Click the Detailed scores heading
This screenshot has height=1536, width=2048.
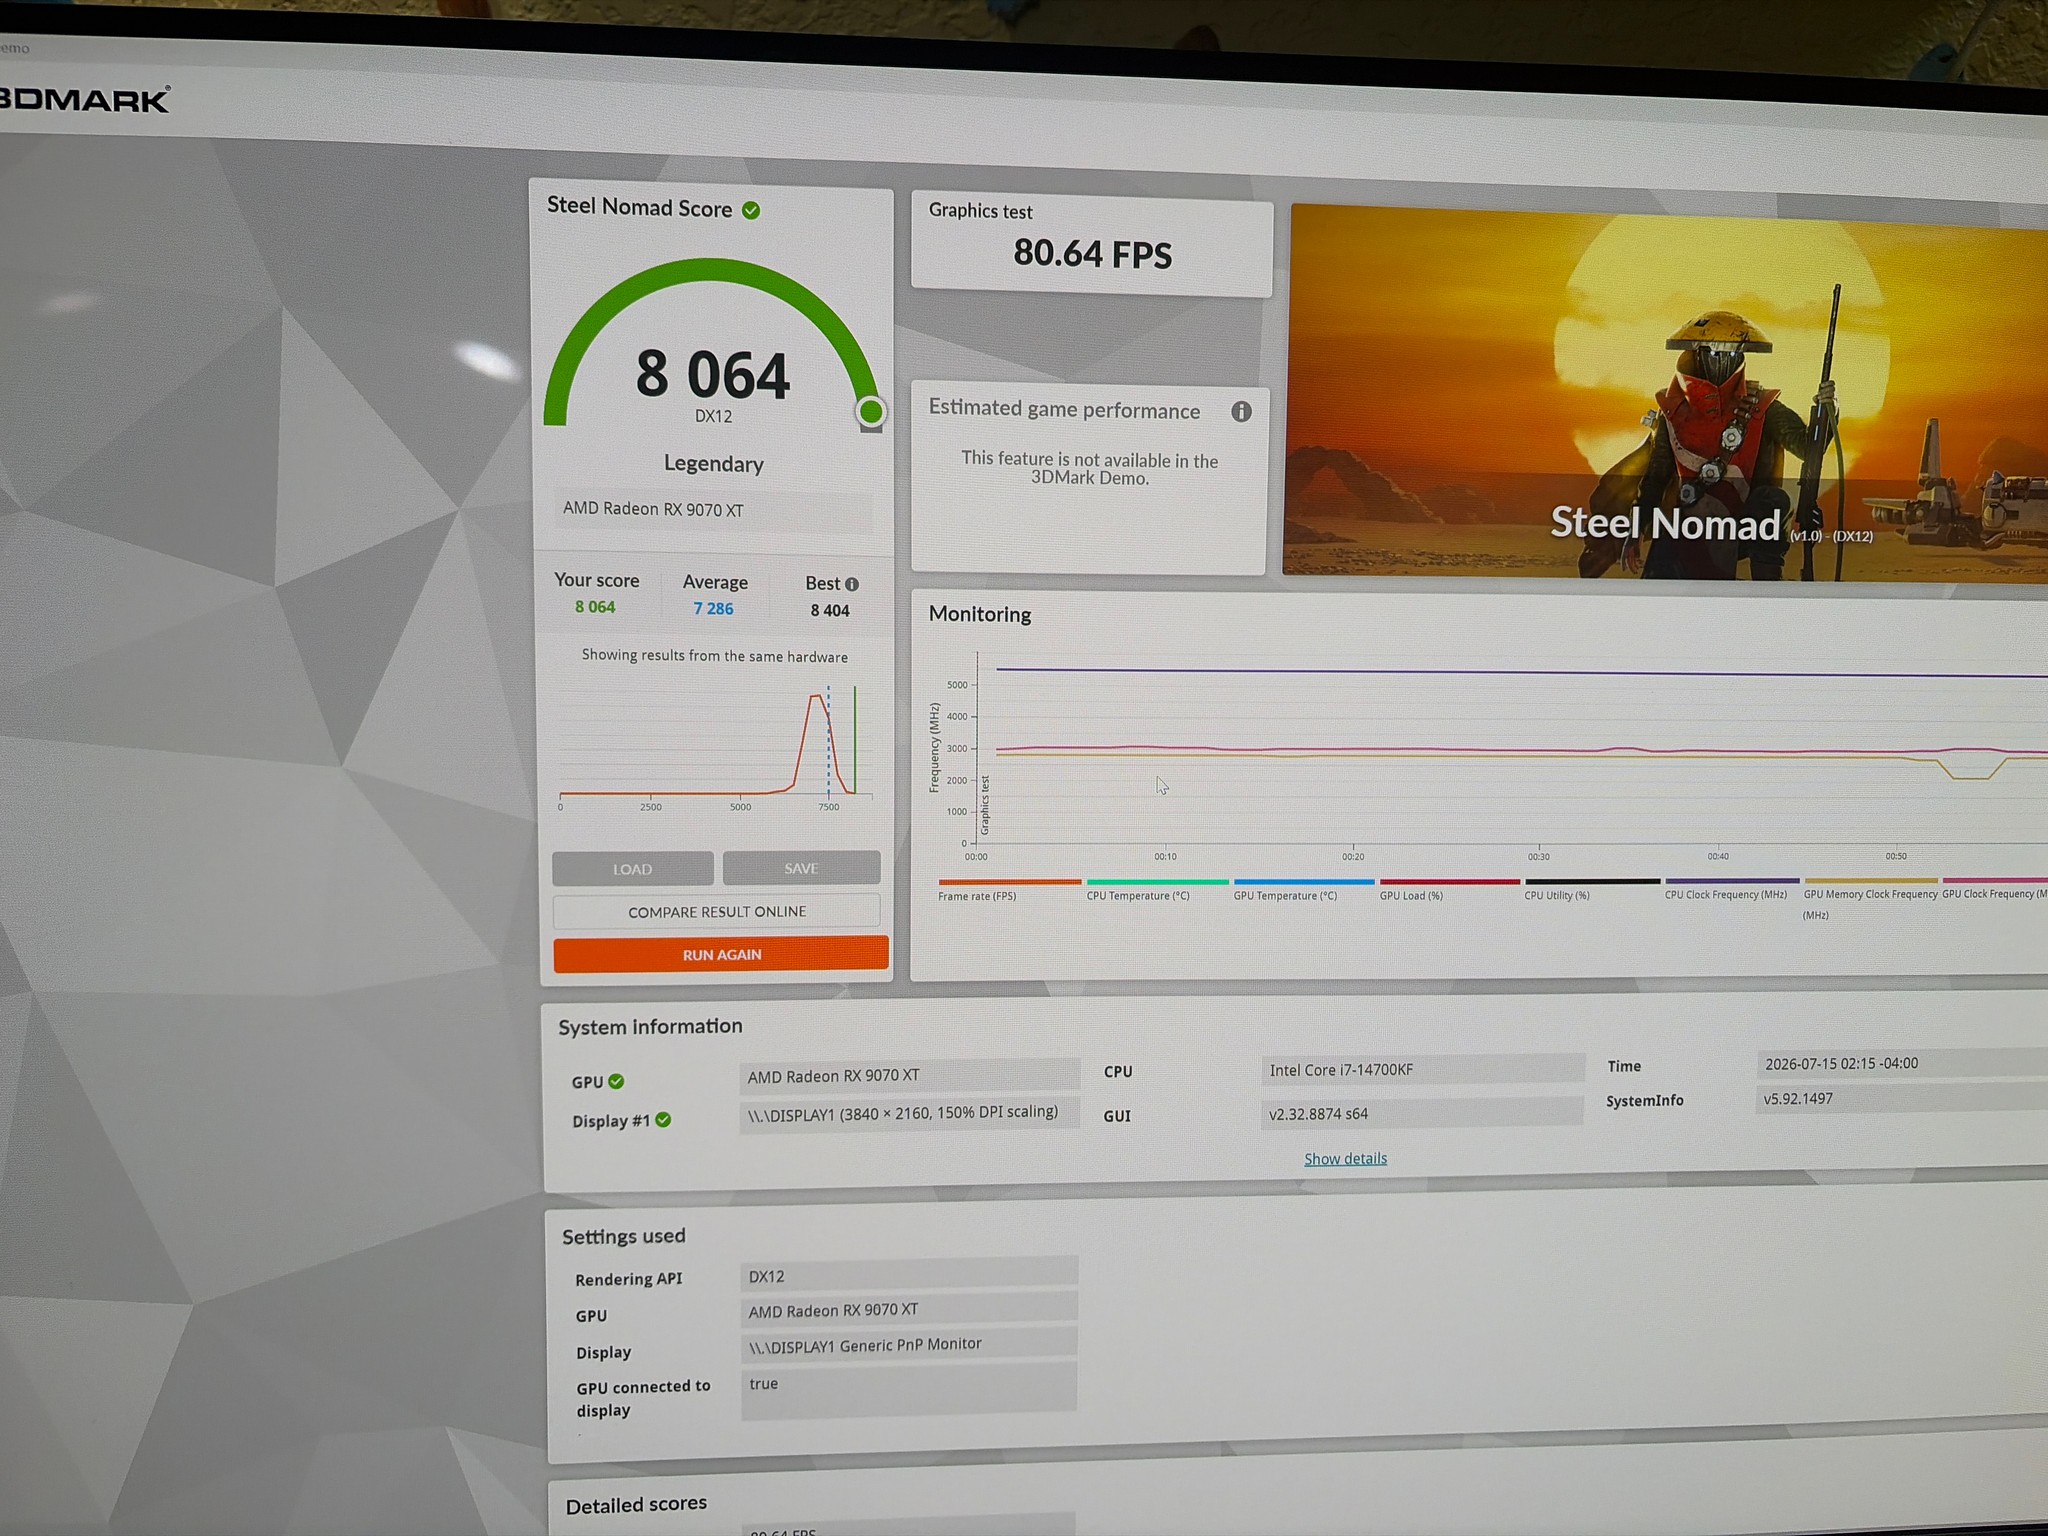636,1505
